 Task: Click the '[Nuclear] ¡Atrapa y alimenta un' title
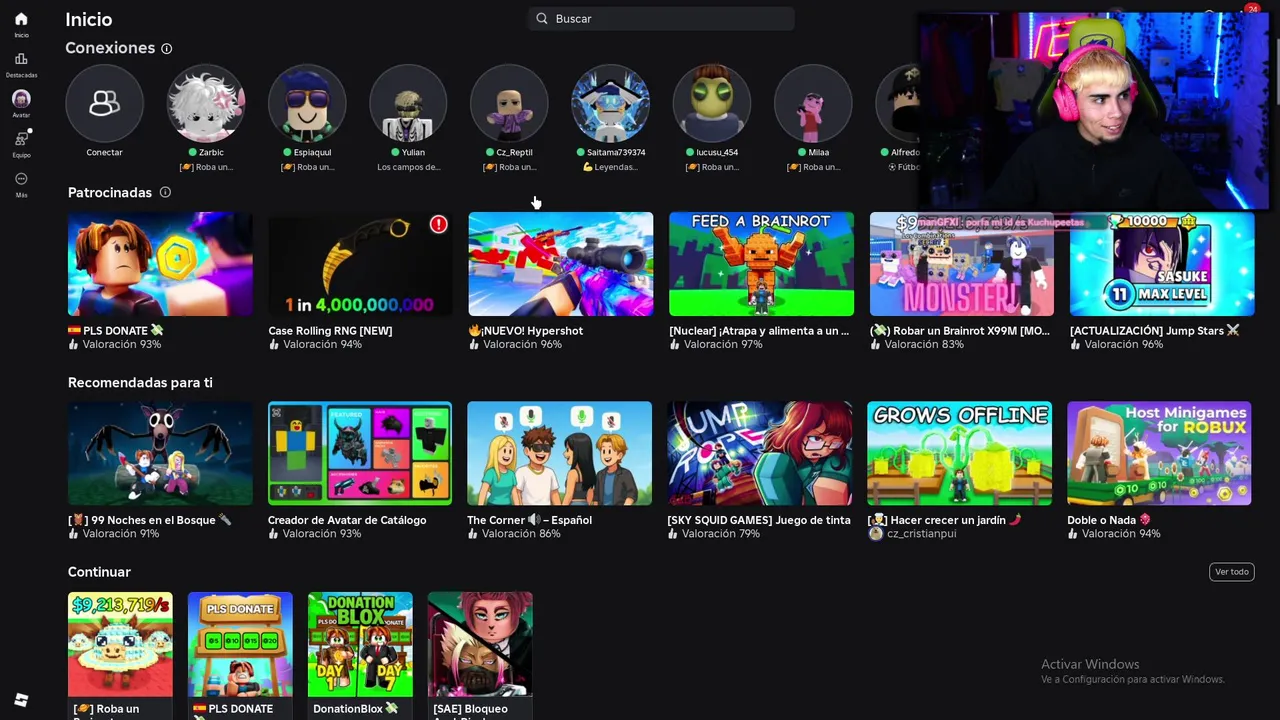pos(759,330)
